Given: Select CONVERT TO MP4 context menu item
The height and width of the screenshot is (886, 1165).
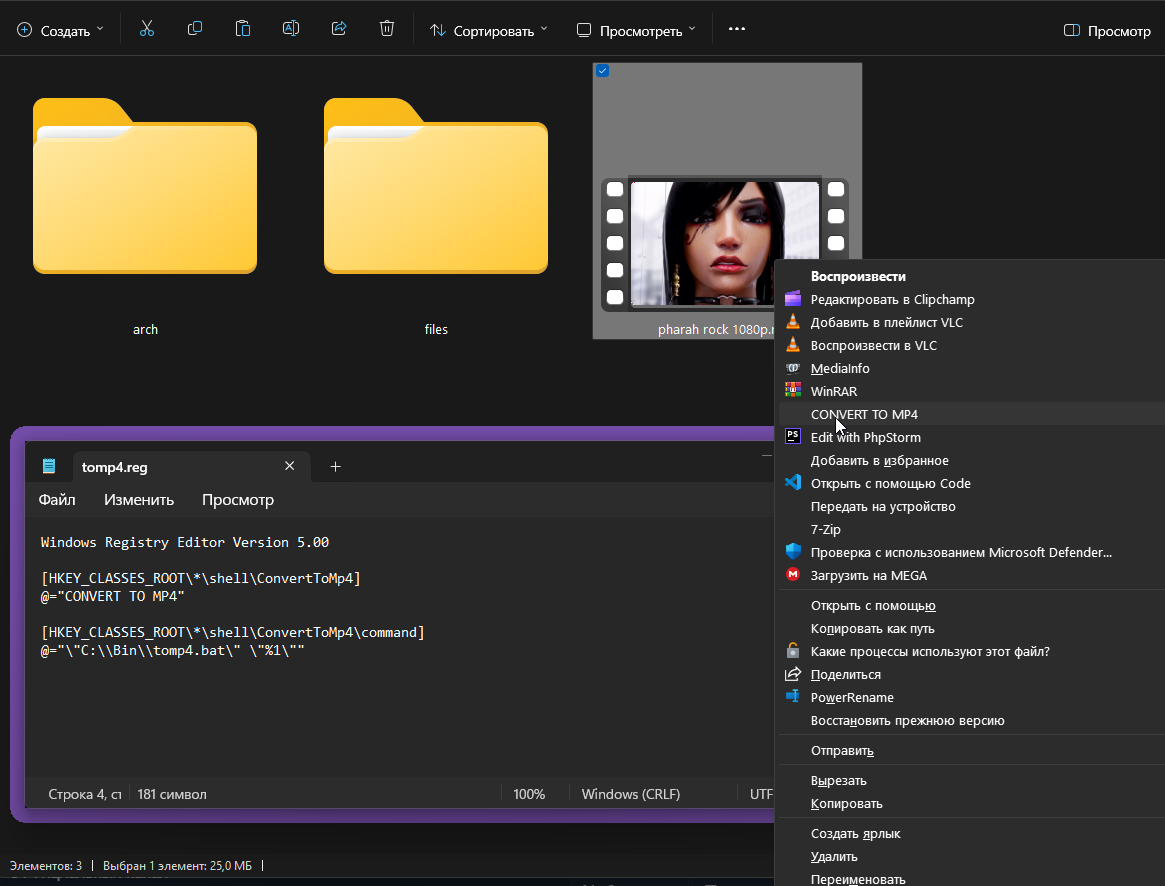Looking at the screenshot, I should (x=864, y=414).
